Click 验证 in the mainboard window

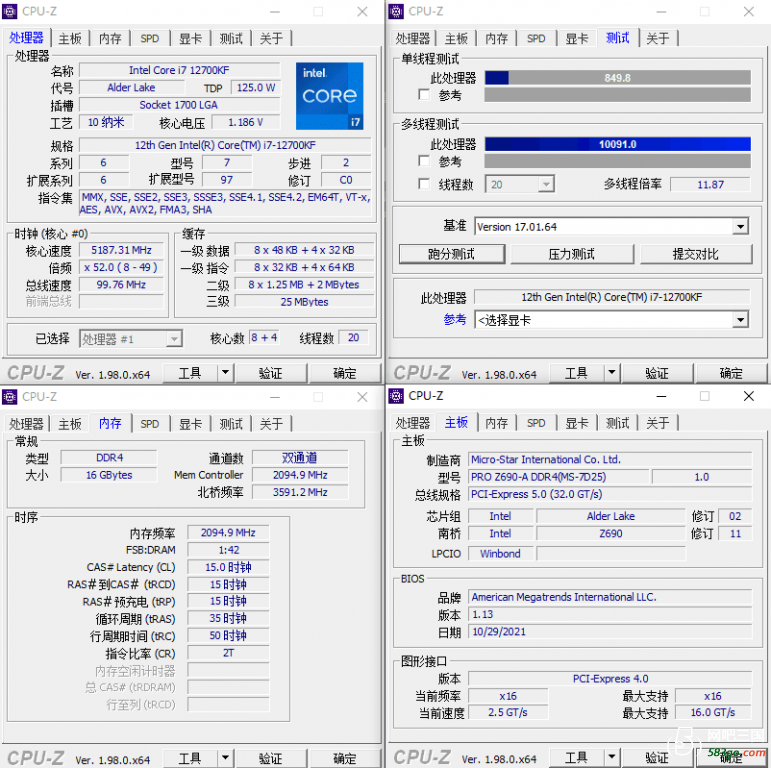tap(657, 758)
